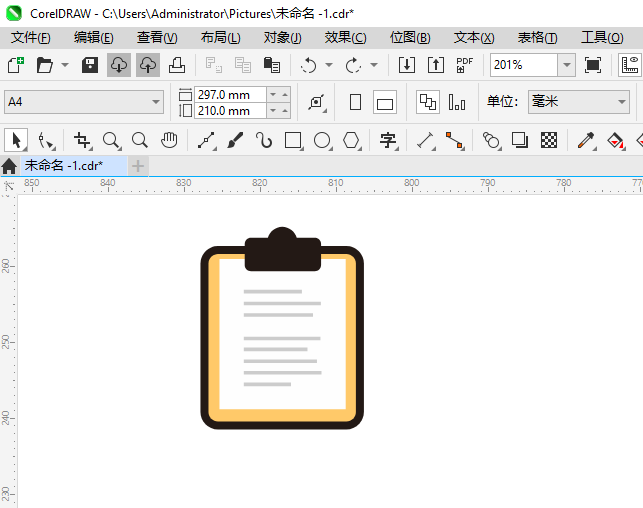643x508 pixels.
Task: Select the Dimension line tool
Action: (x=426, y=141)
